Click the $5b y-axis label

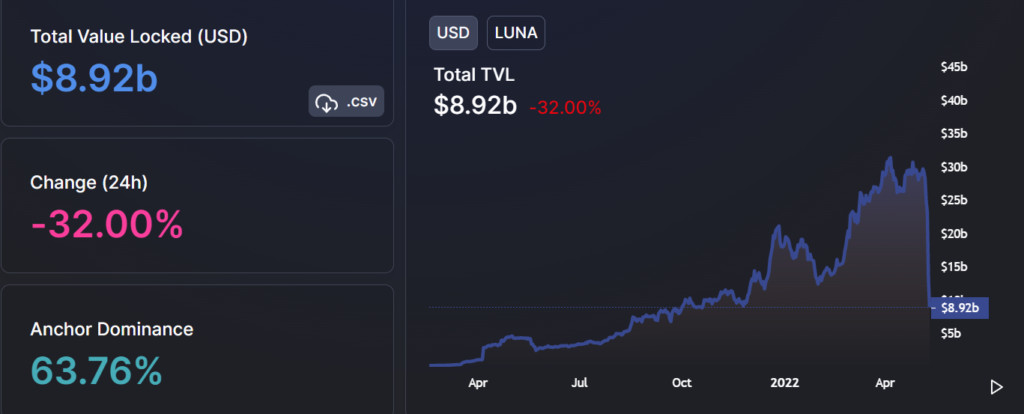951,333
